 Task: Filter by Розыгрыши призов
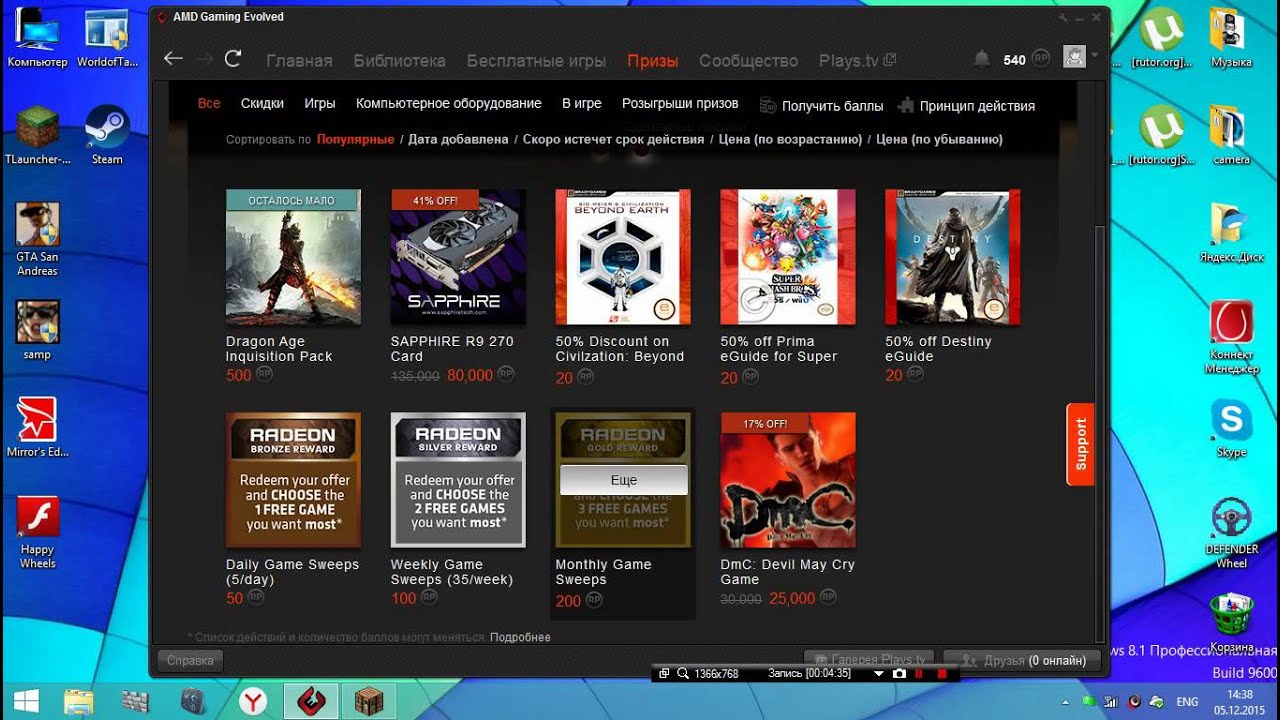click(x=680, y=104)
